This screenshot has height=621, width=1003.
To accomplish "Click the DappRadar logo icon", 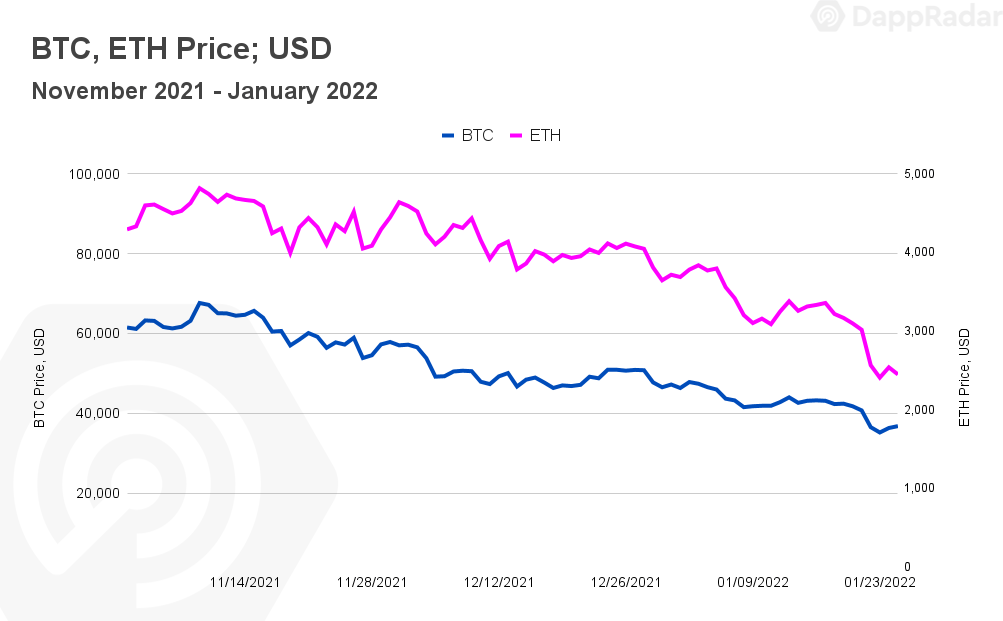I will 828,15.
